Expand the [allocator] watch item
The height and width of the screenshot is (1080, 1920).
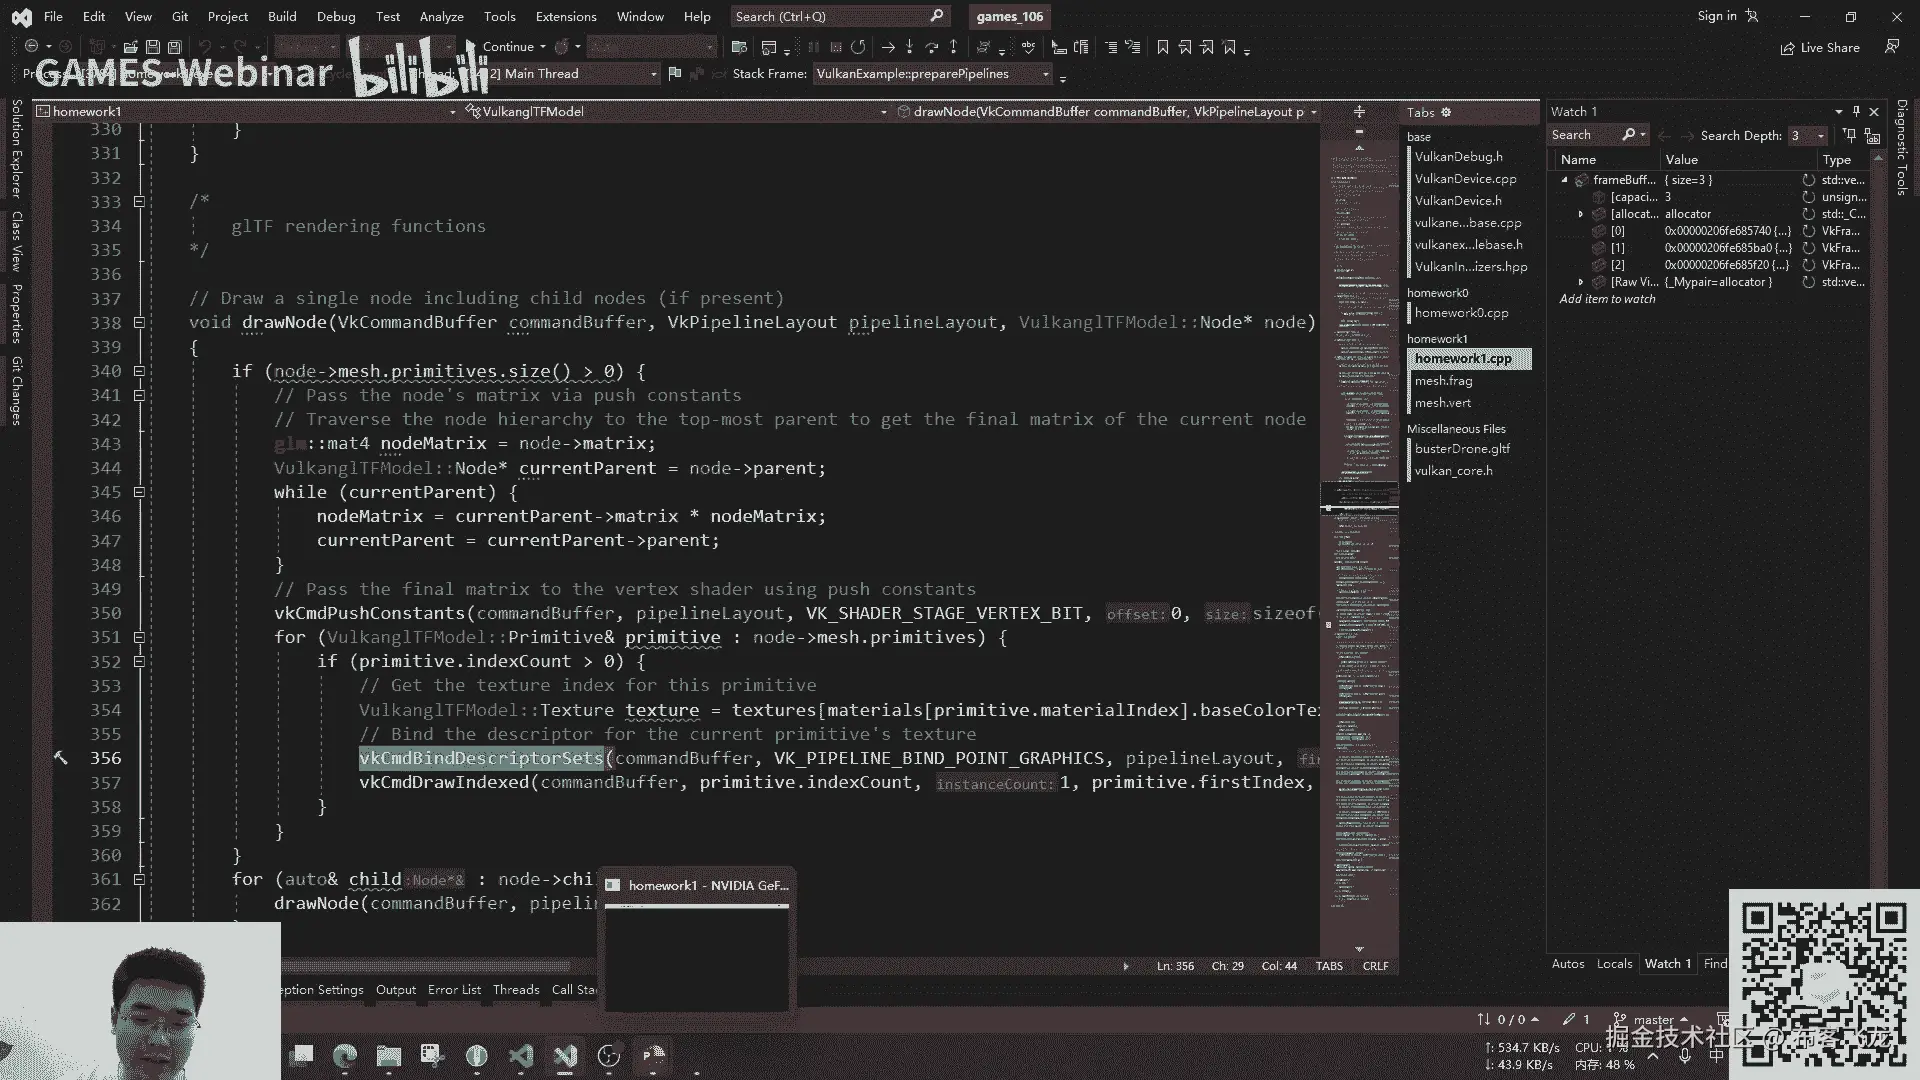point(1581,214)
